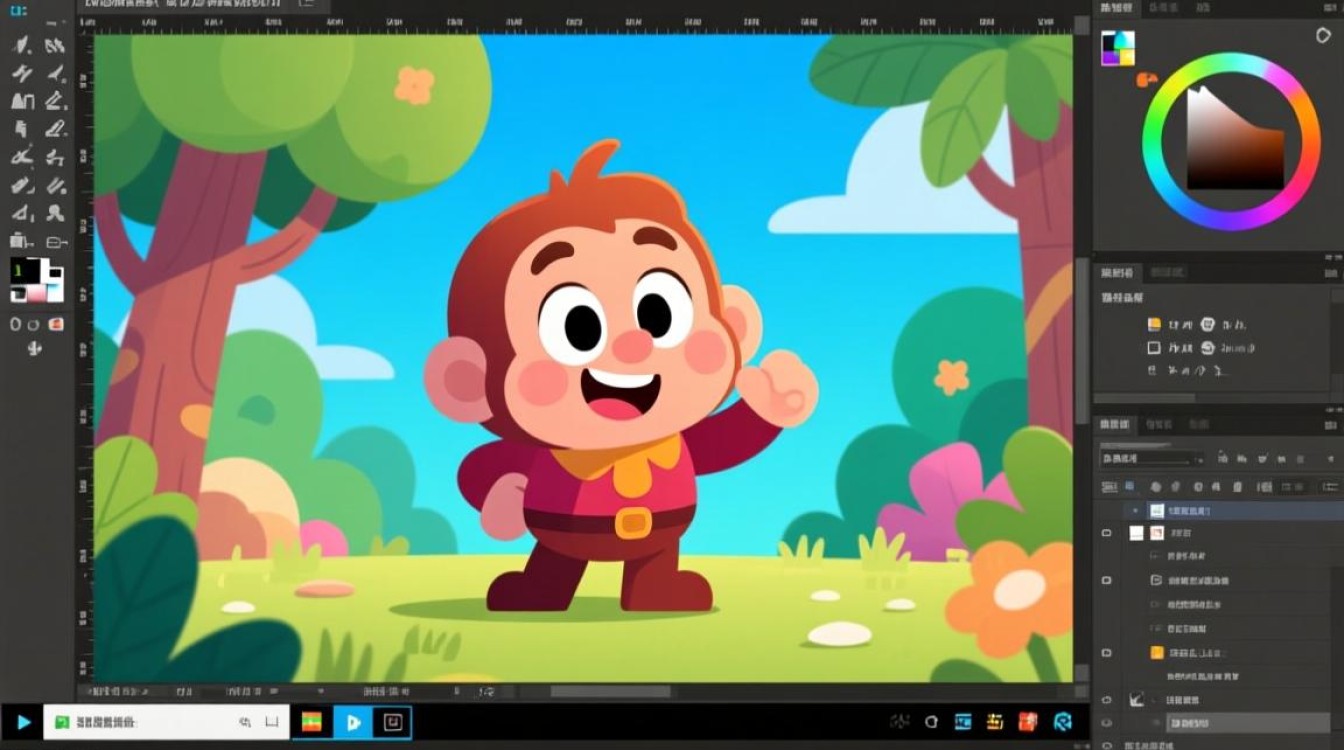Click the blue play-shaped Start button in the taskbar

(x=22, y=722)
